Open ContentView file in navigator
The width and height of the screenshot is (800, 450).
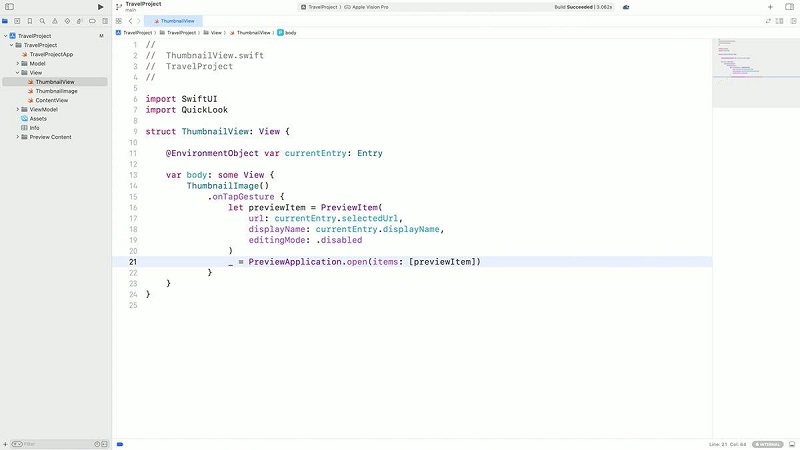click(x=51, y=100)
